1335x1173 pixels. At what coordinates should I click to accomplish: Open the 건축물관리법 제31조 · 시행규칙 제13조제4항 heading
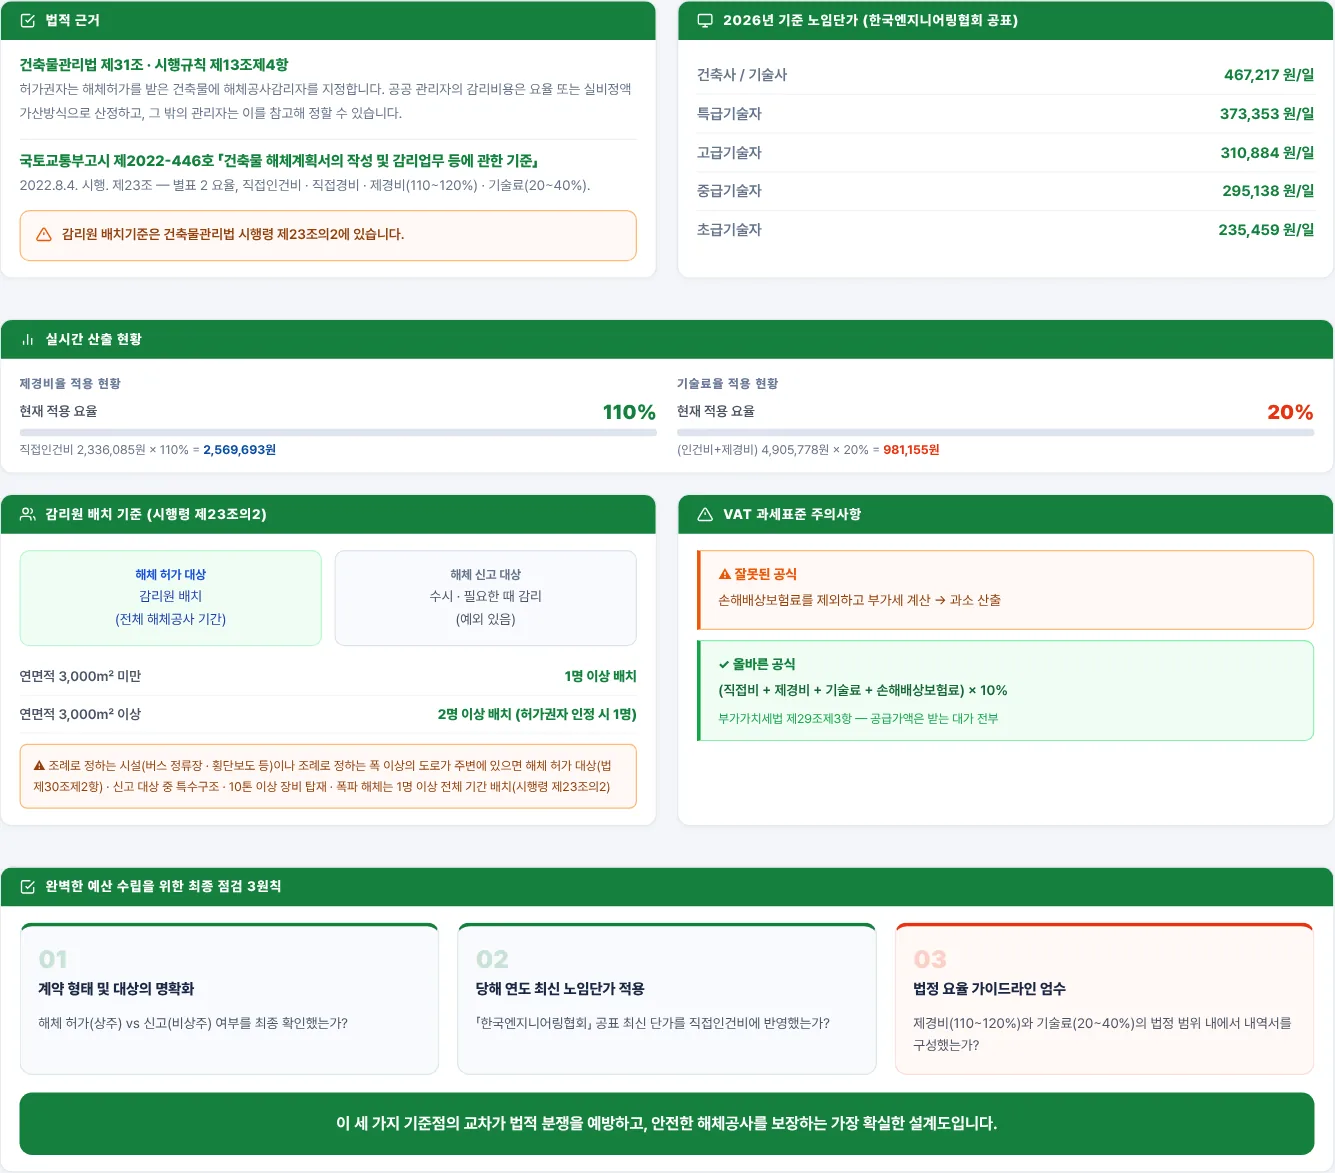tap(154, 65)
